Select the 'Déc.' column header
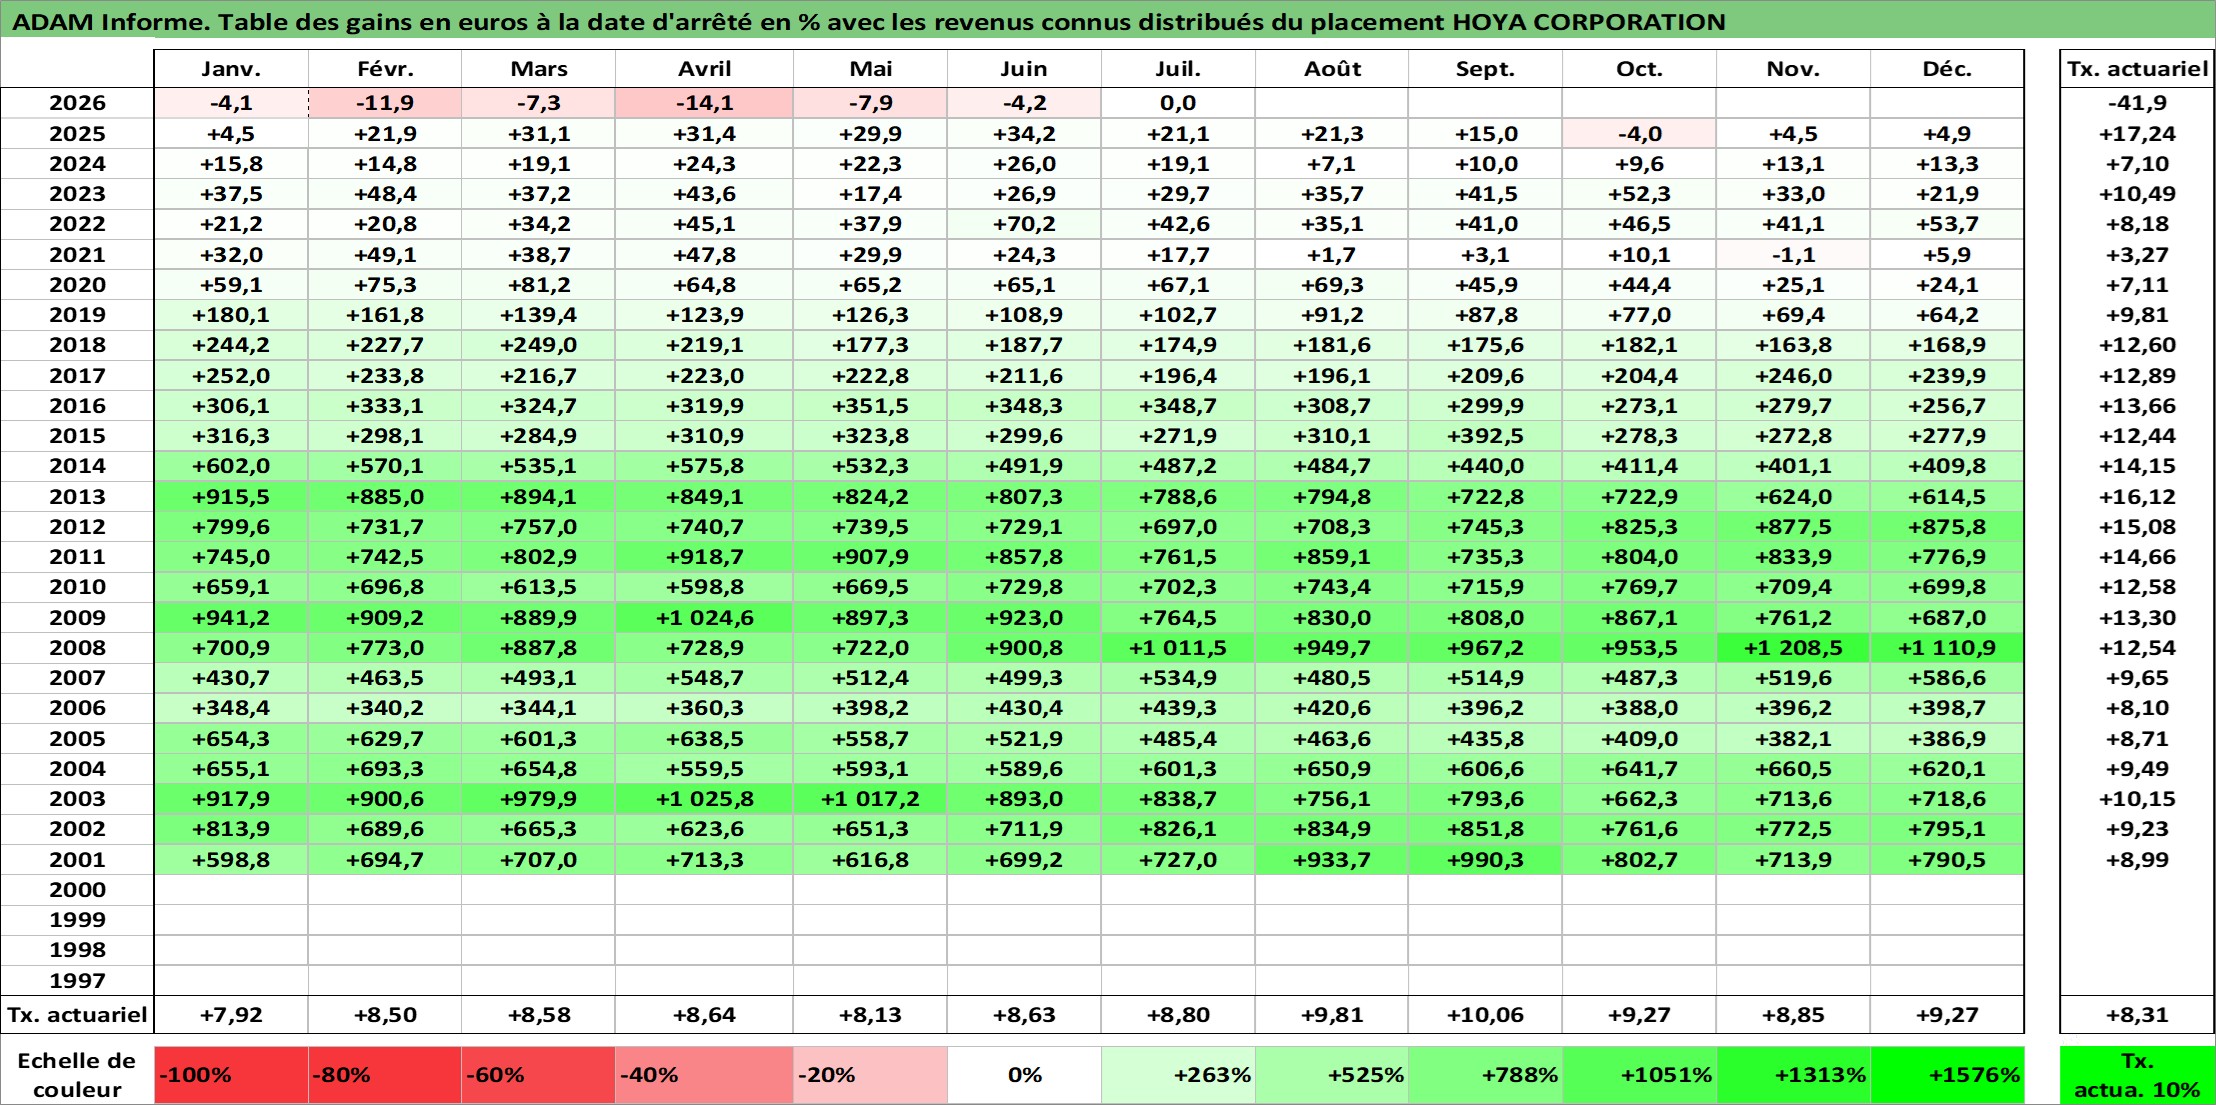2216x1105 pixels. pos(1947,69)
